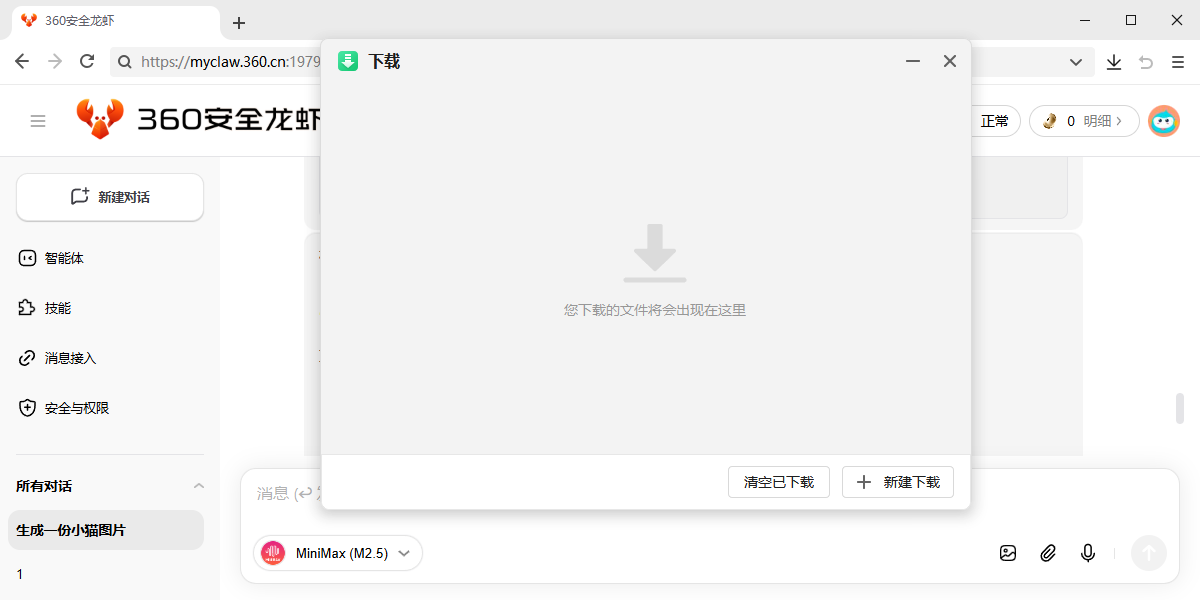Open the user avatar profile icon
Screen dimensions: 1200x600
click(x=1163, y=121)
